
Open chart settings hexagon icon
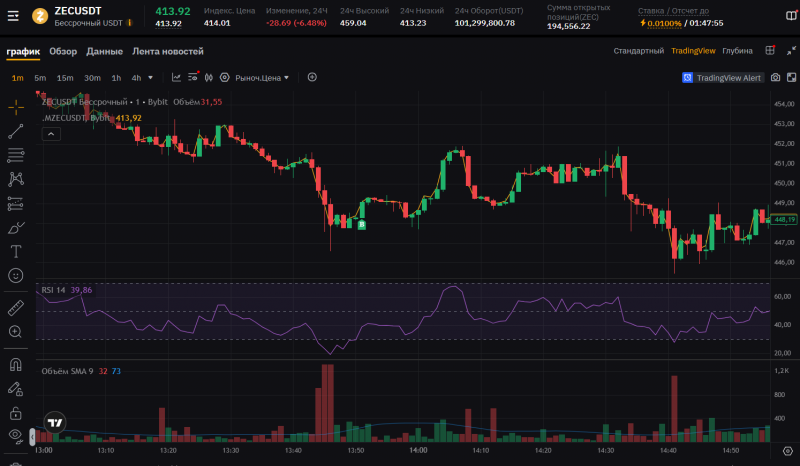tap(224, 78)
